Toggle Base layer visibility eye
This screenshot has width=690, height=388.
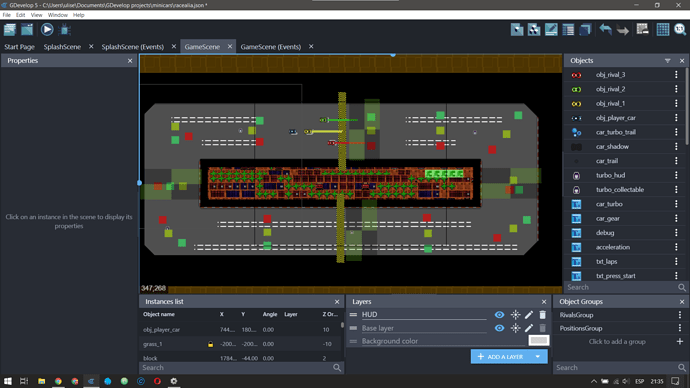click(x=499, y=328)
